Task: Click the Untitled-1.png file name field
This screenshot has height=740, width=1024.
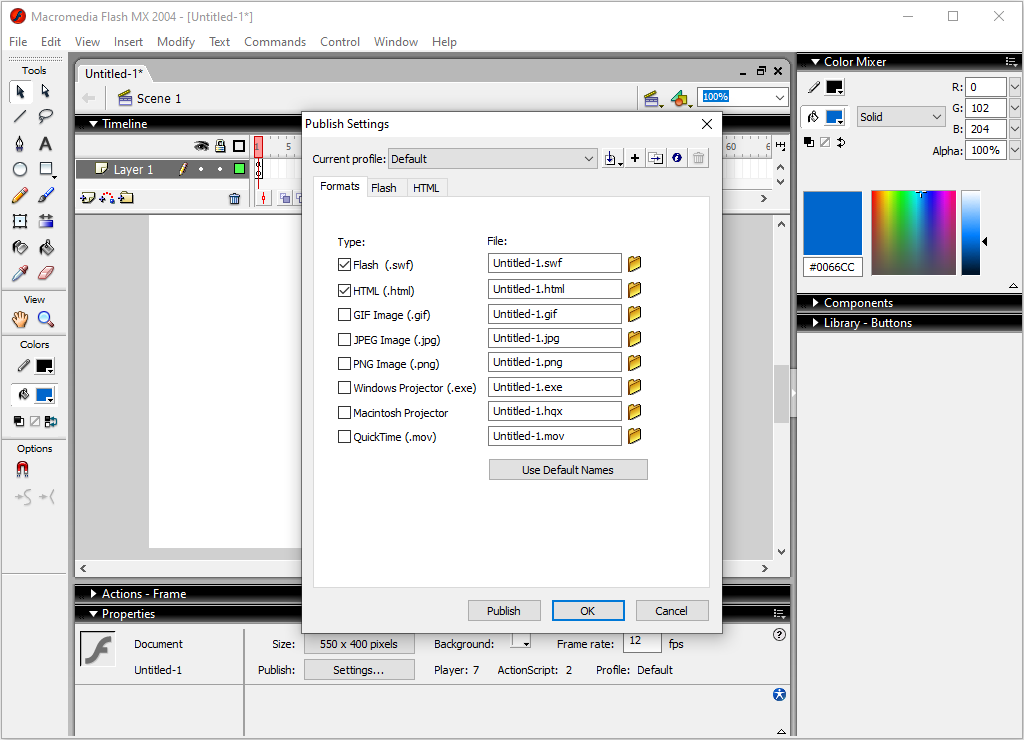Action: pyautogui.click(x=555, y=363)
